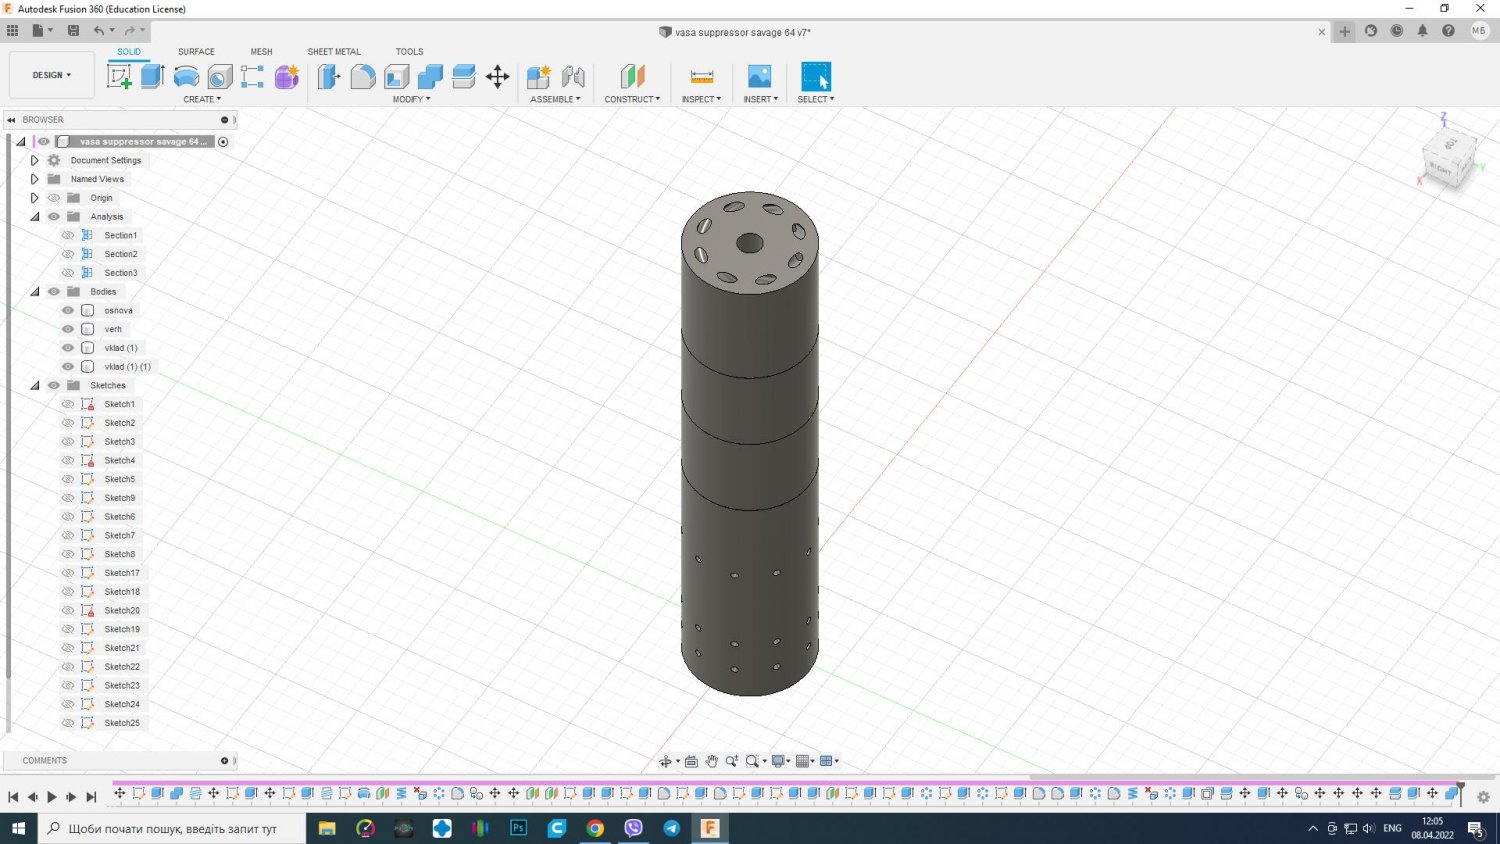Select the Combine tool in Modify
Screen dimensions: 1500x844
tap(431, 76)
